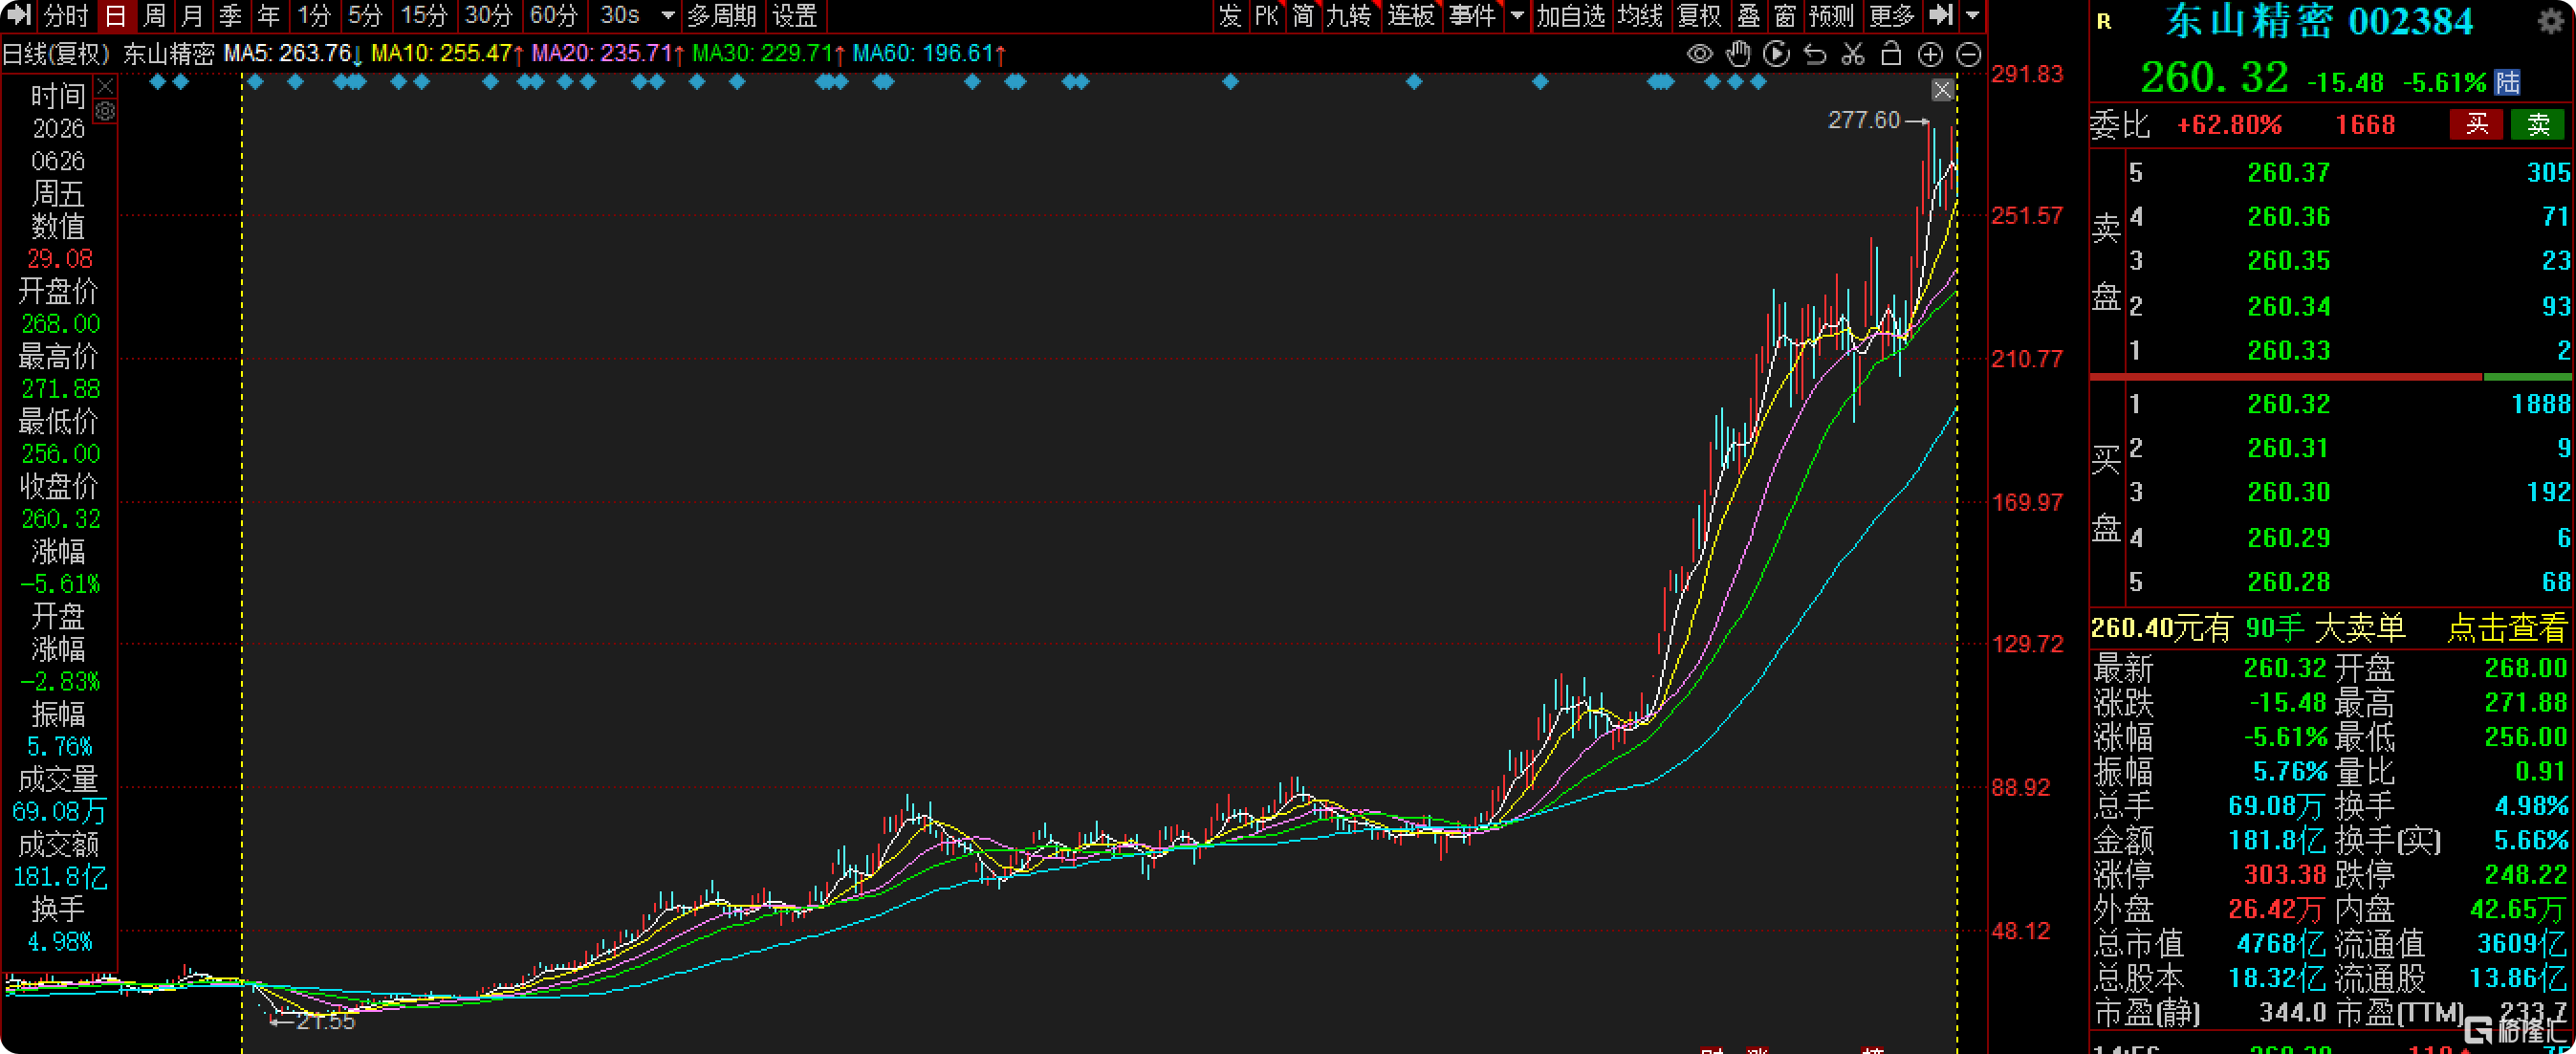Zoom in with the plus circle icon
The width and height of the screenshot is (2576, 1054).
tap(1930, 54)
